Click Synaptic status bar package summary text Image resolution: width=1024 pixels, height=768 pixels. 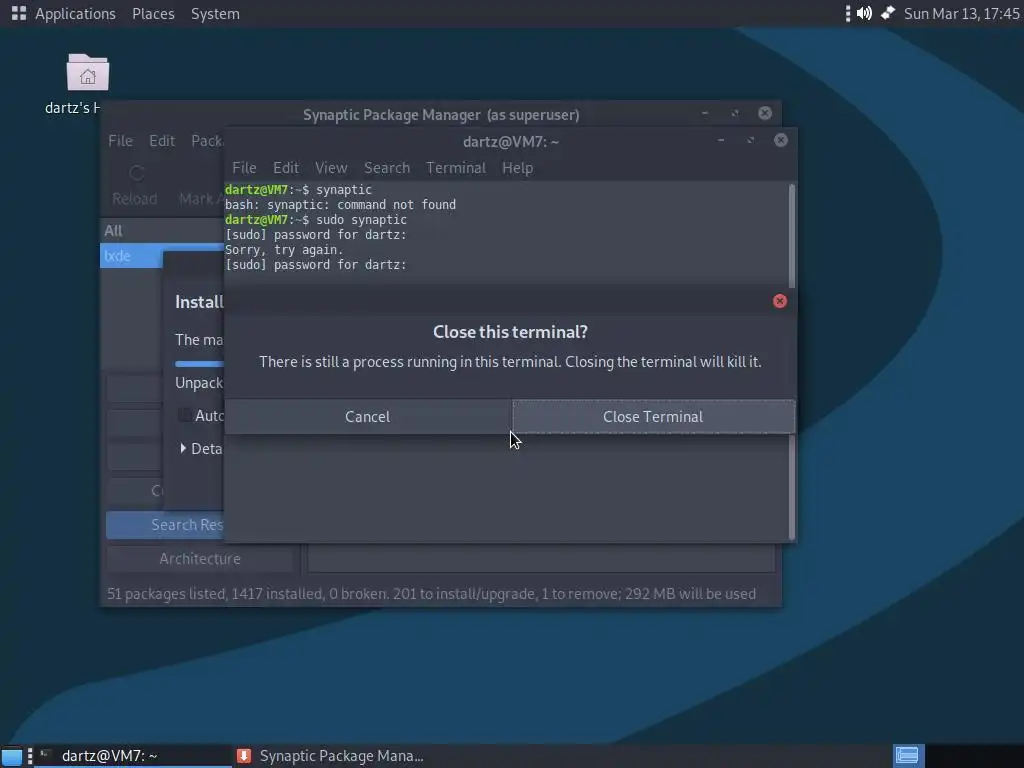[431, 594]
